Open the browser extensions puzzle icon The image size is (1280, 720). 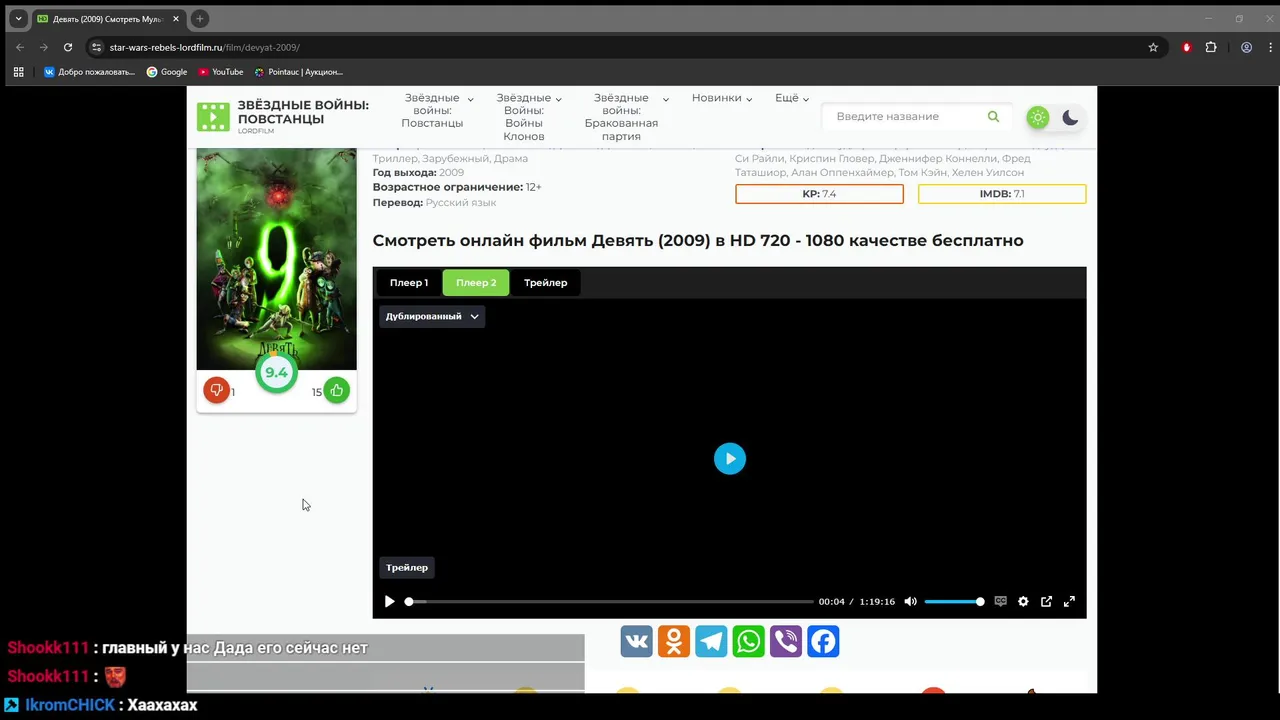pos(1211,47)
